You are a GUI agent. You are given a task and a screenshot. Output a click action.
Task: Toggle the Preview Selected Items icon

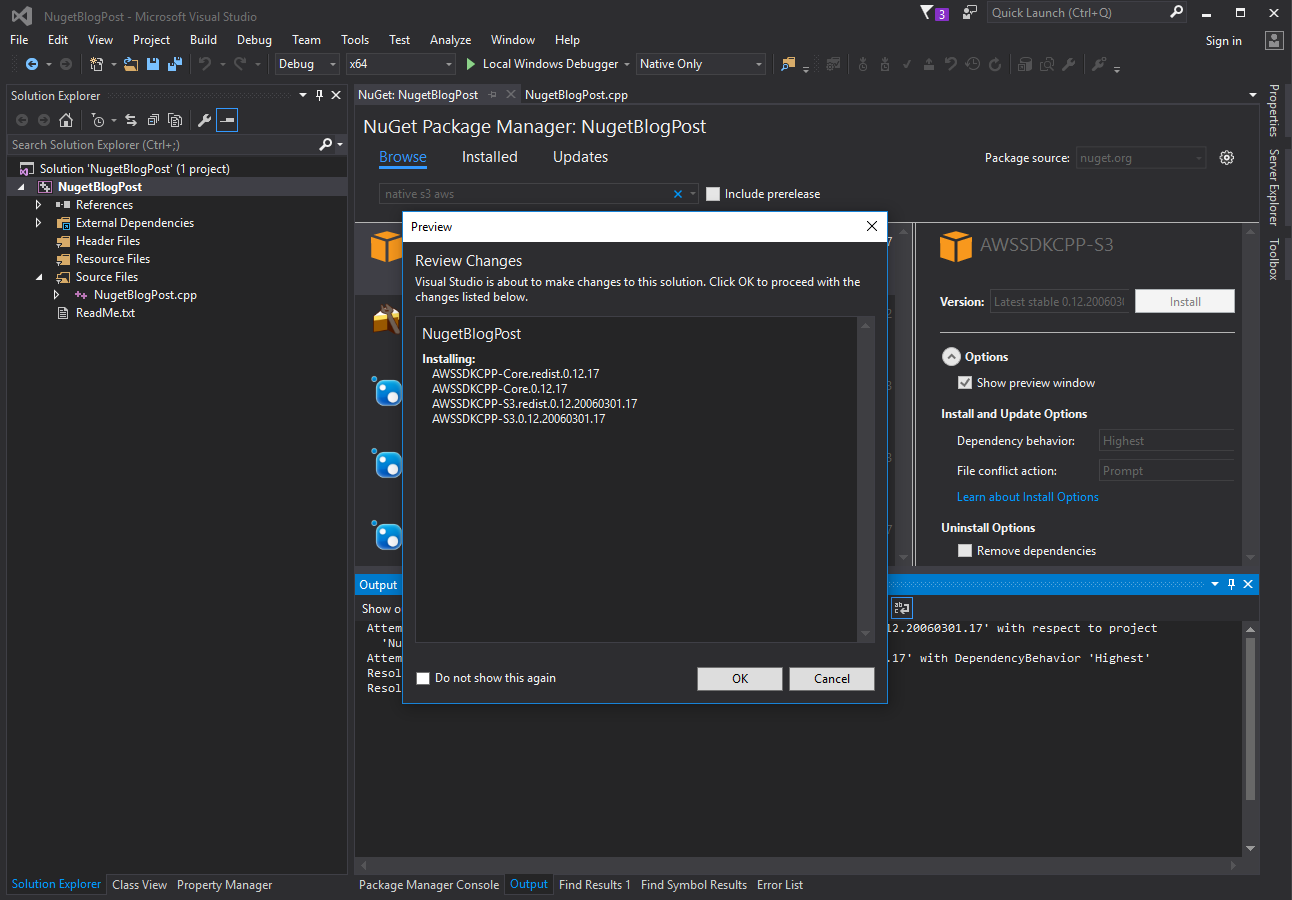point(227,120)
